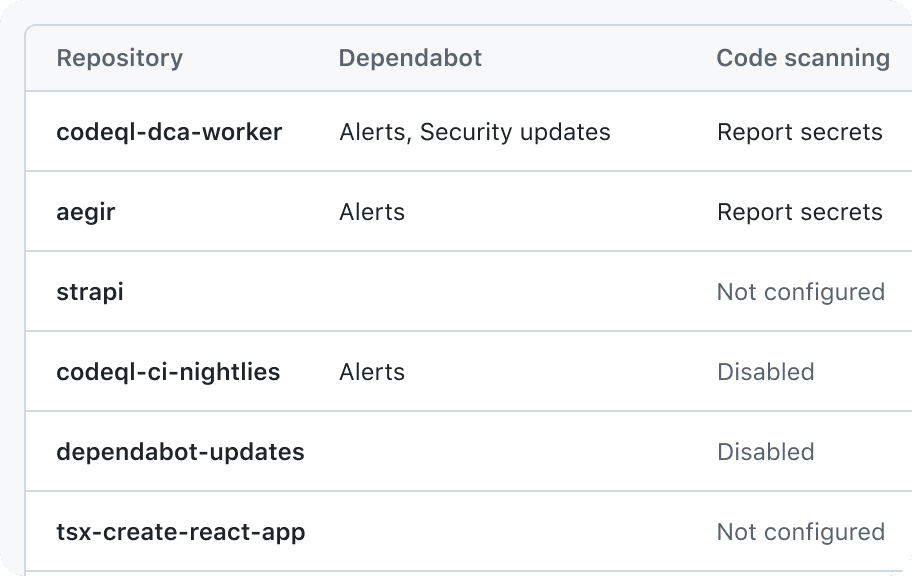Open the codeql-dca-worker repository
912x576 pixels.
point(169,132)
